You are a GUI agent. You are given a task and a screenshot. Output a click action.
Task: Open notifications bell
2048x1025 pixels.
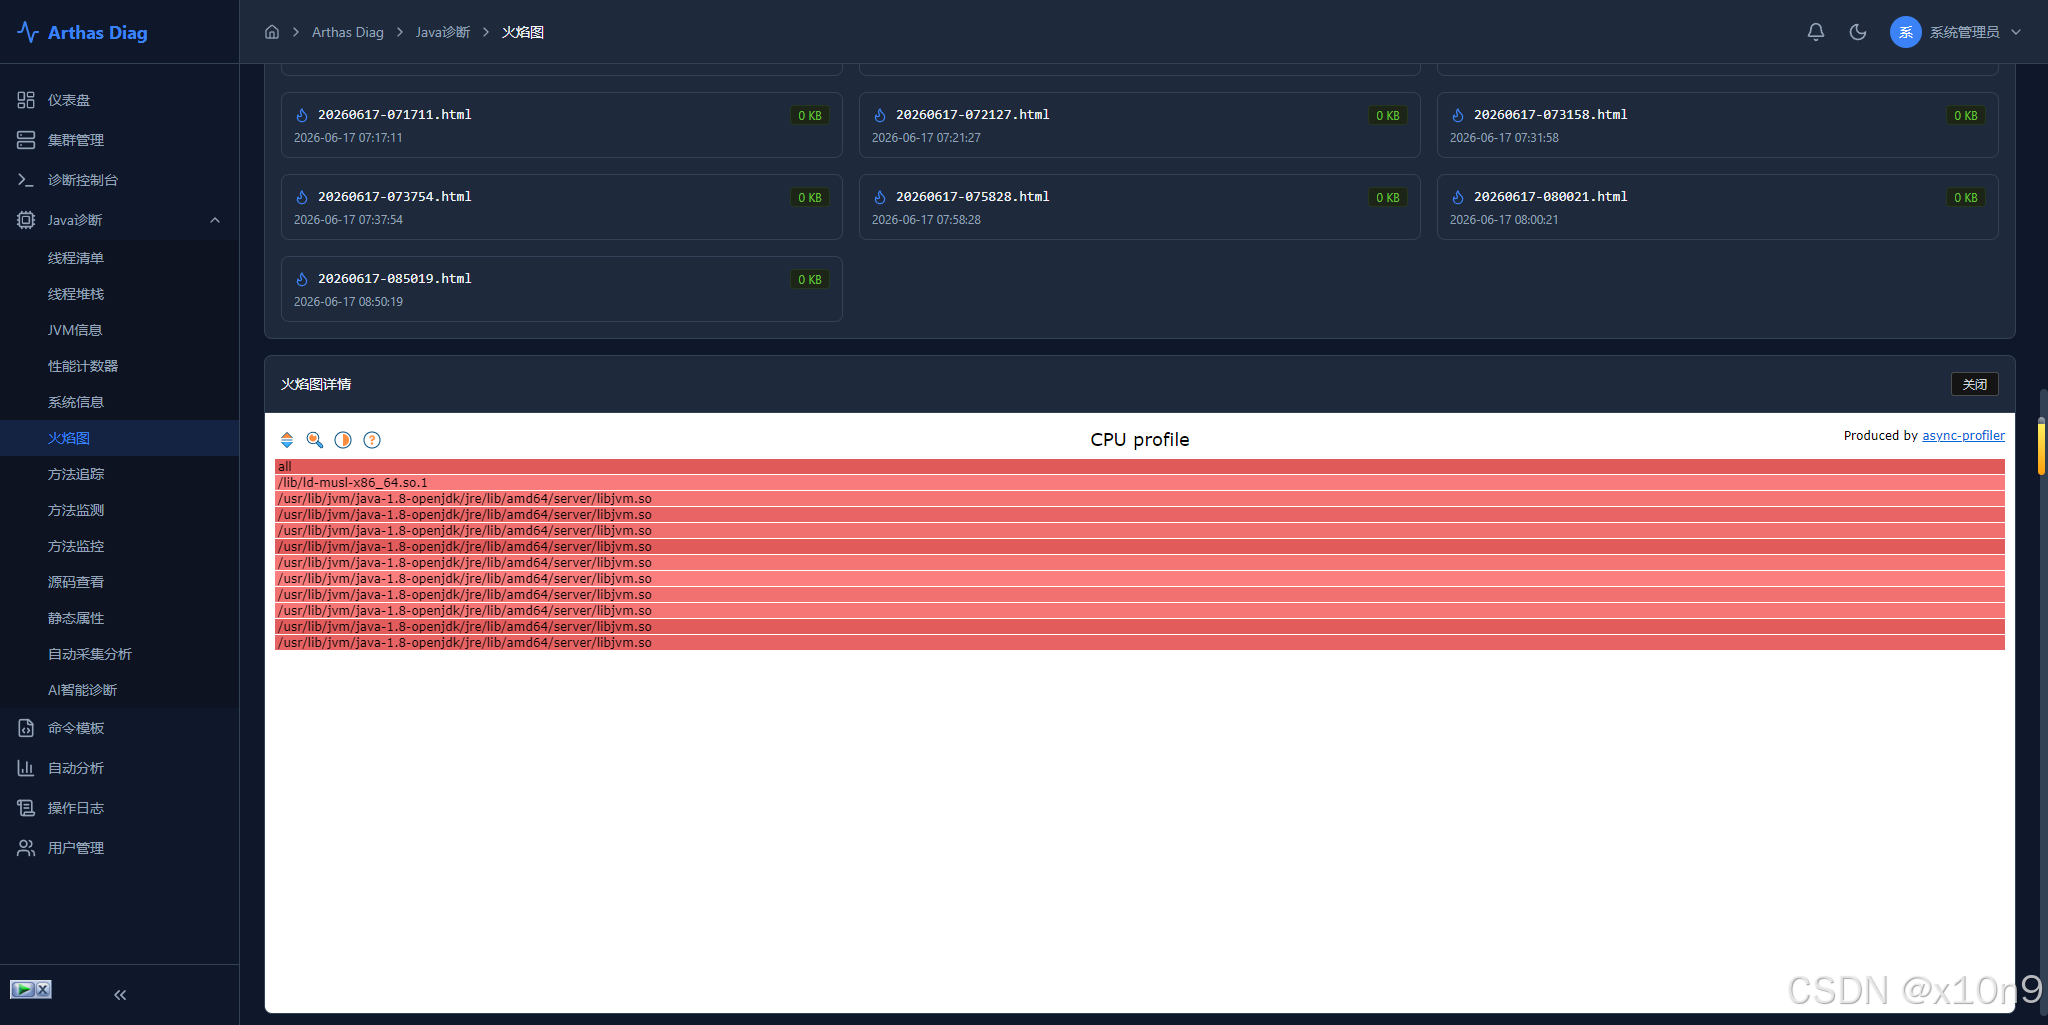[x=1816, y=32]
